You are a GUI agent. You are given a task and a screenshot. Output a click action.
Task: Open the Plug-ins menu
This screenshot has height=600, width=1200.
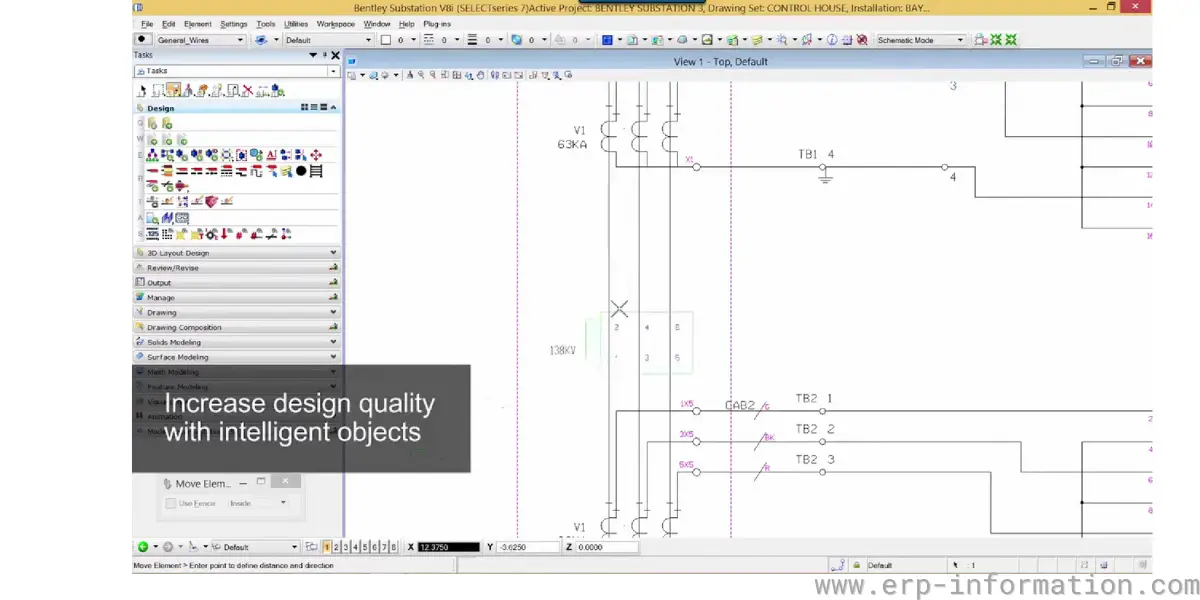click(437, 23)
